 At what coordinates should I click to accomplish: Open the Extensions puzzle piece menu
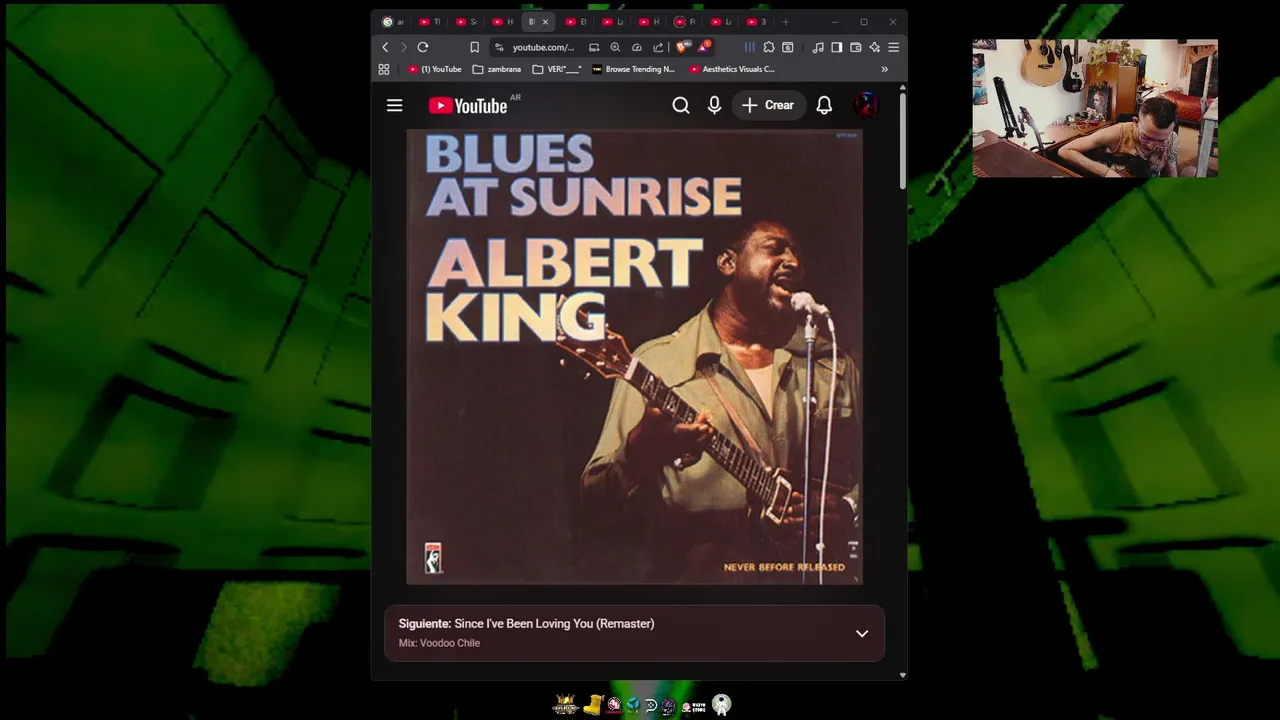(x=768, y=47)
